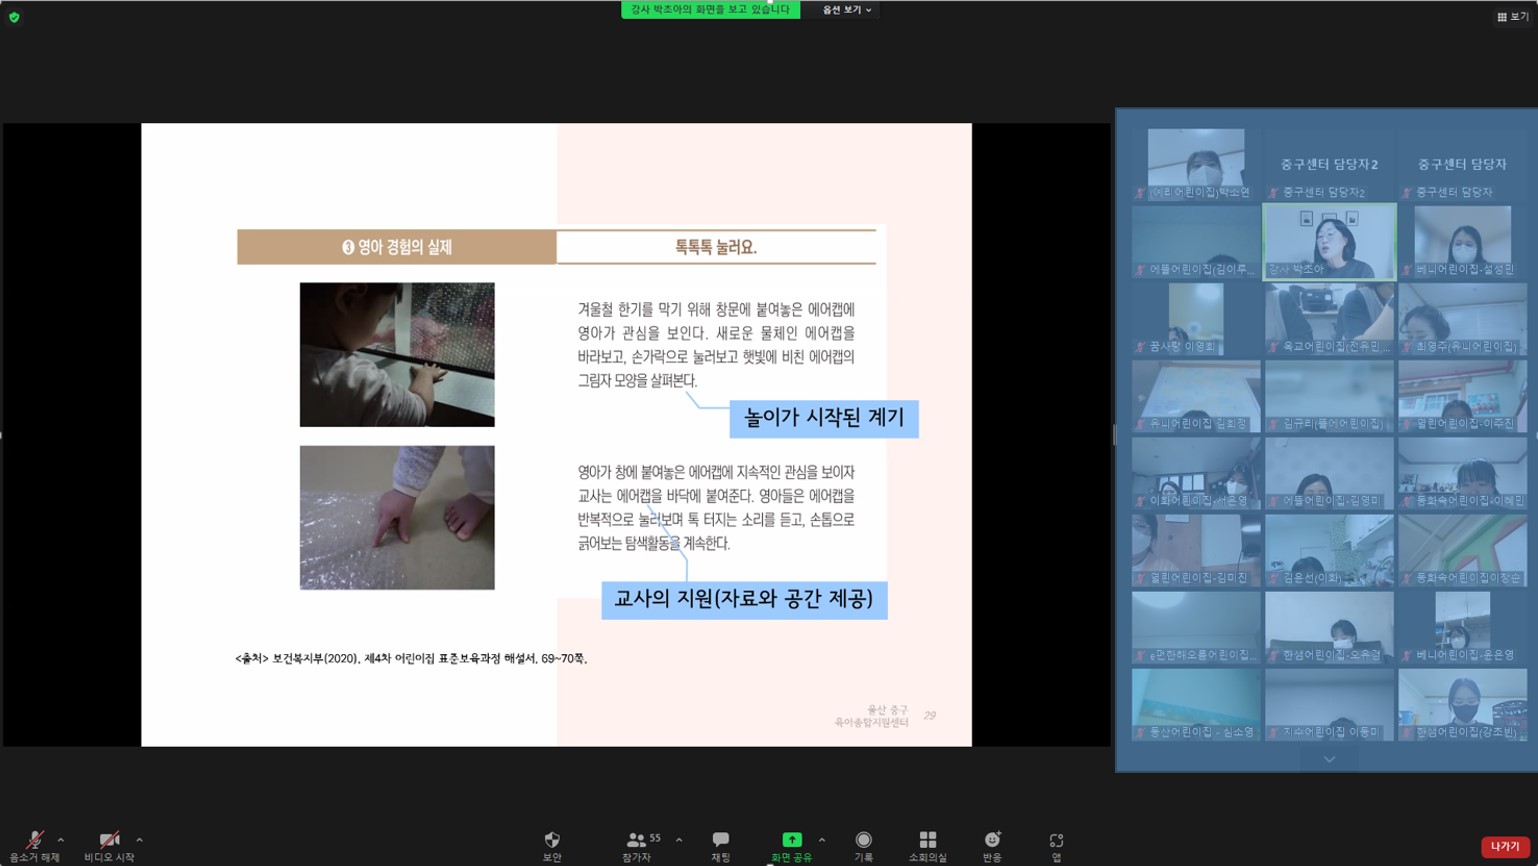Click the green encryption shield icon
Viewport: 1538px width, 866px height.
point(14,17)
